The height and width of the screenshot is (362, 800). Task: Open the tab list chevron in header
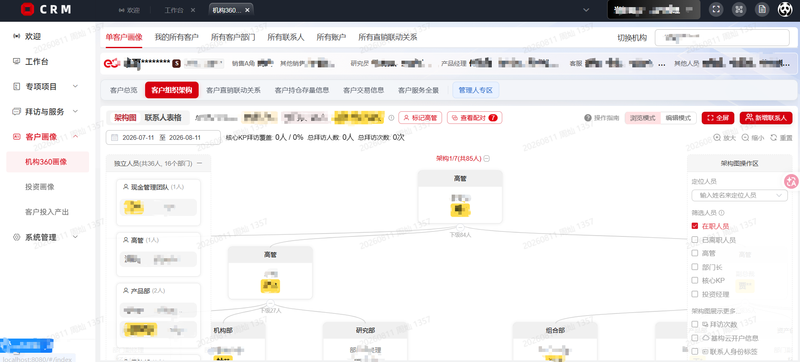[x=586, y=10]
